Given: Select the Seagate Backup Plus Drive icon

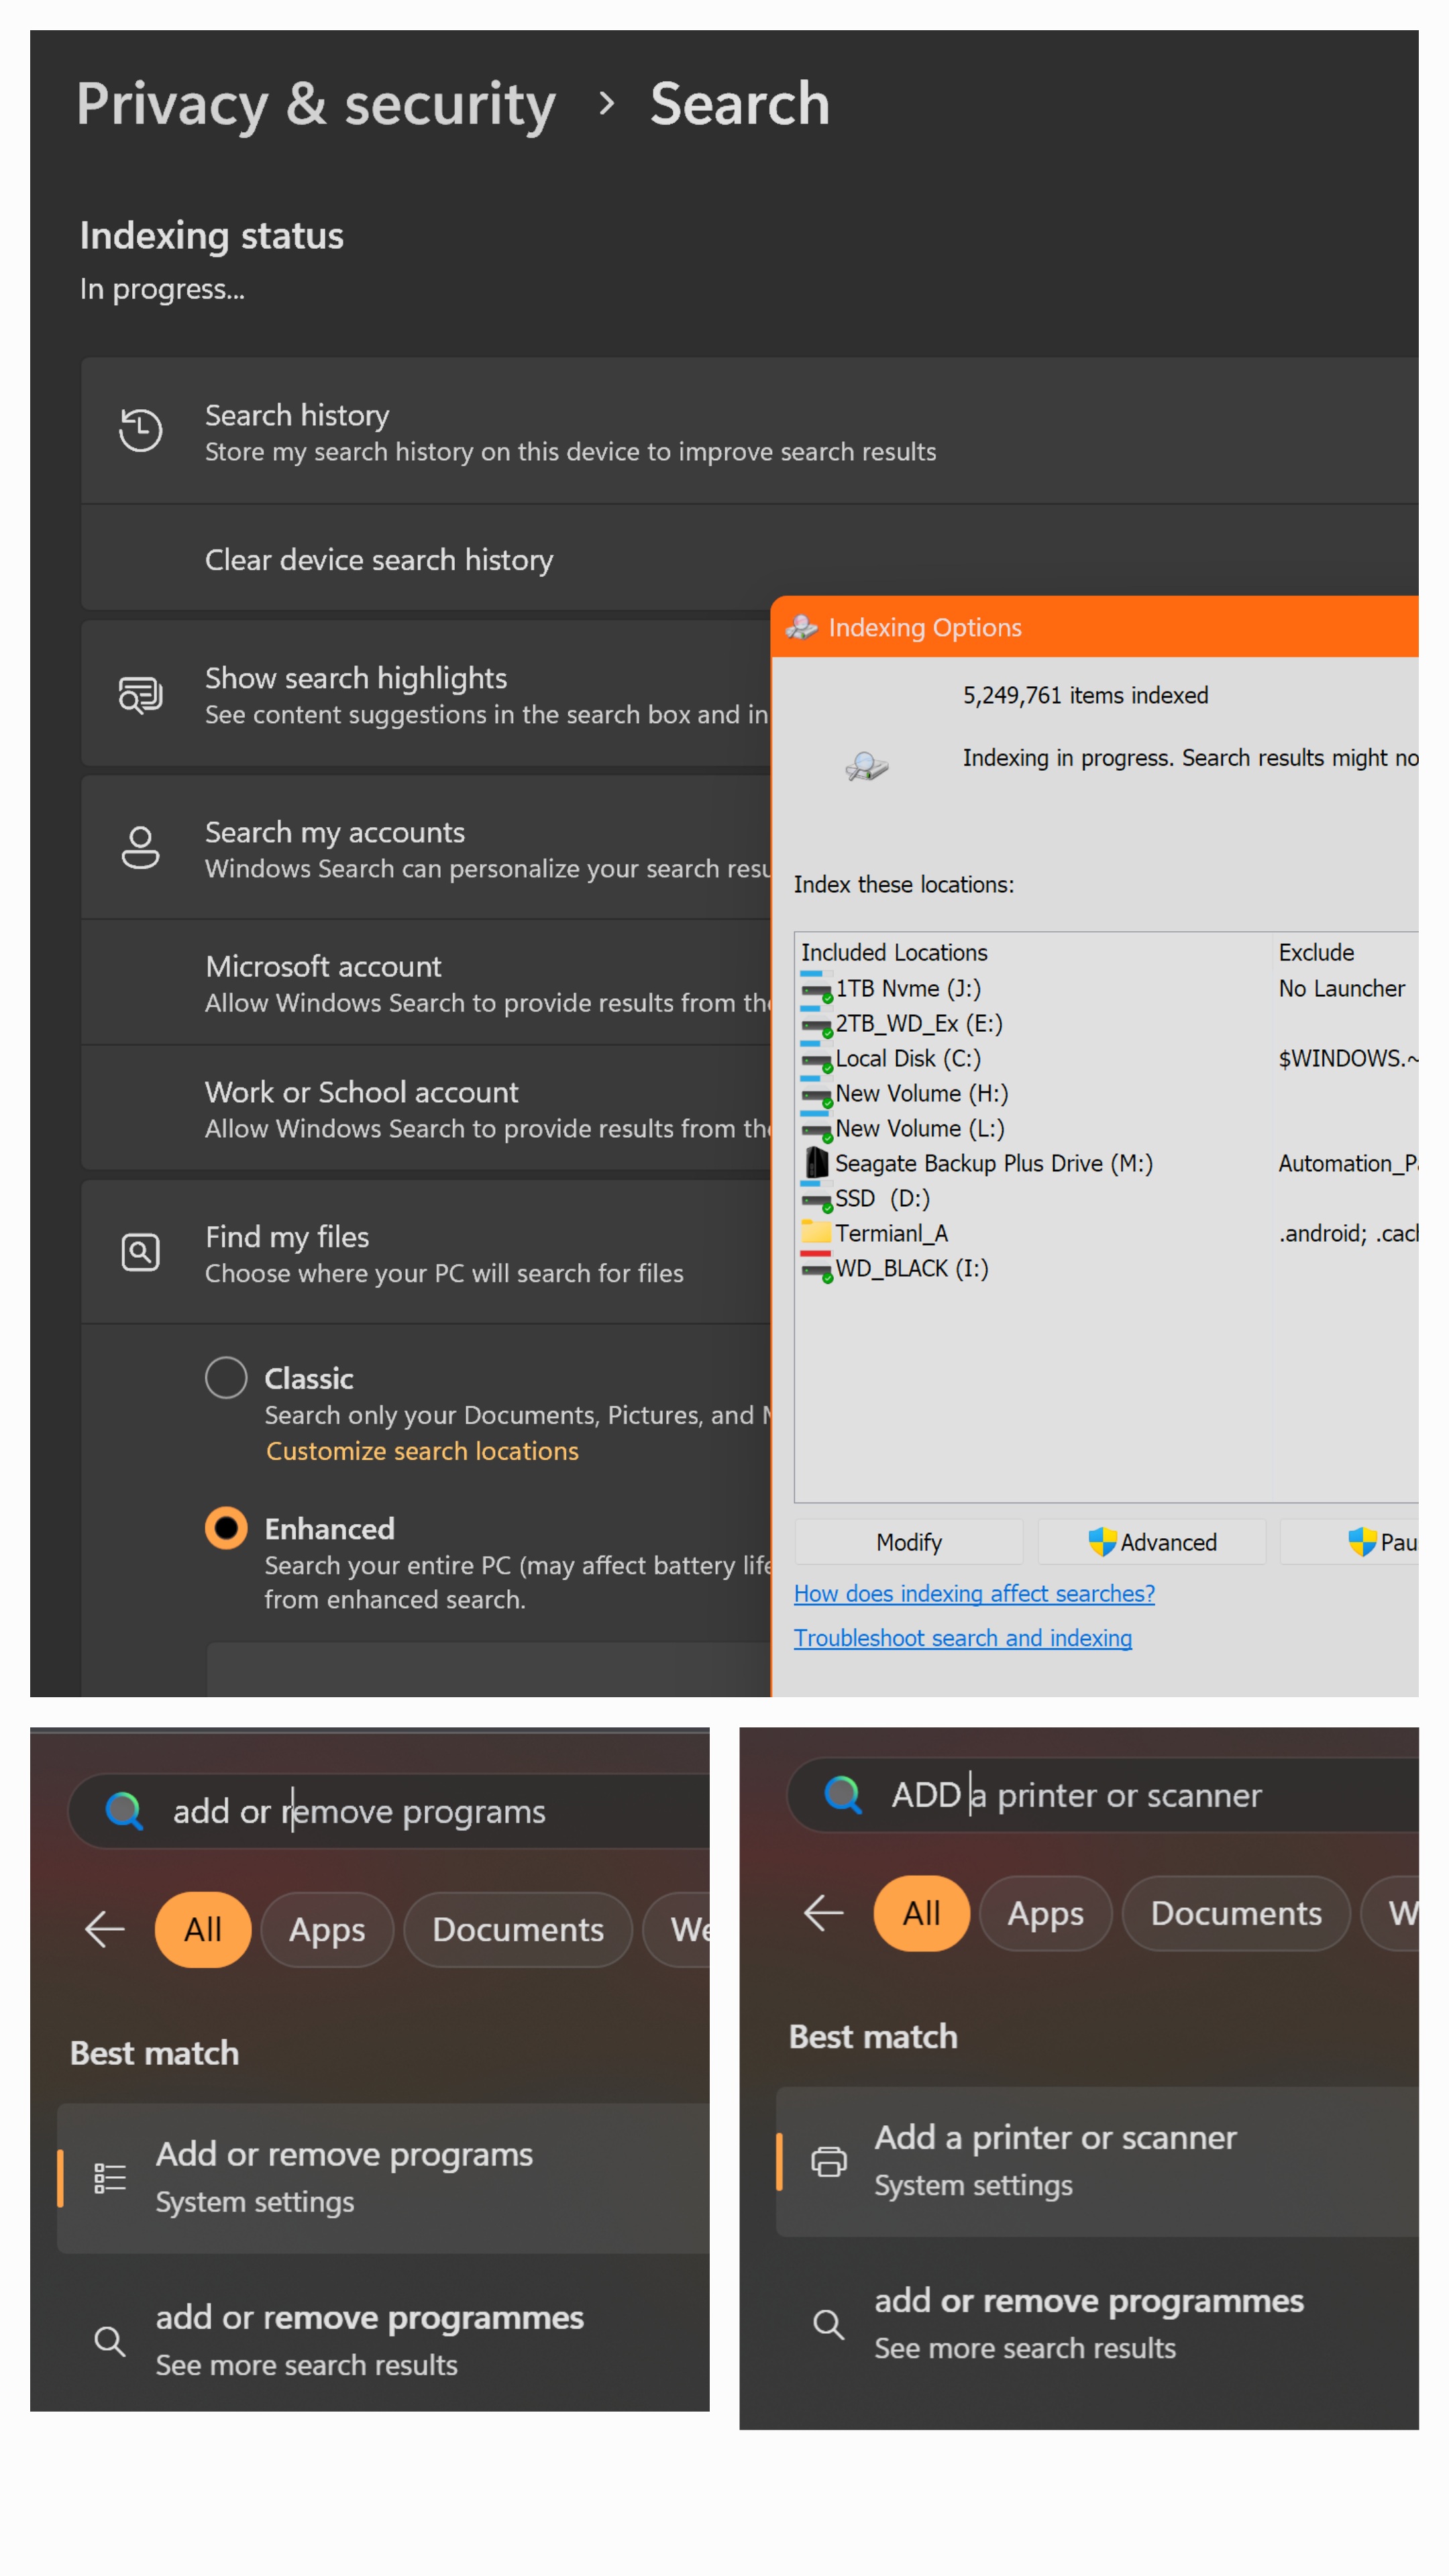Looking at the screenshot, I should click(x=817, y=1163).
